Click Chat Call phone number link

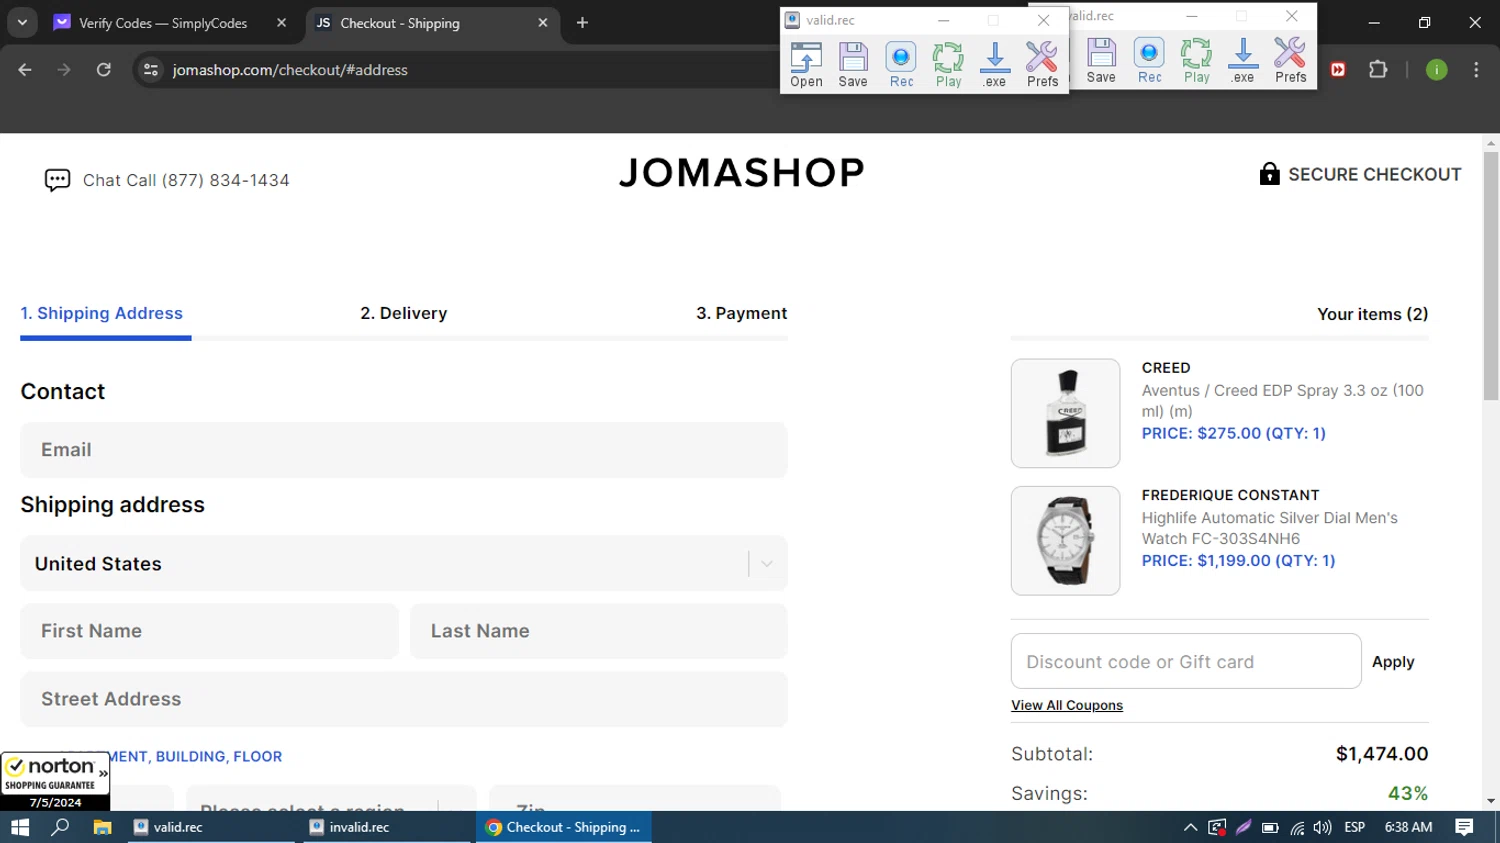click(186, 180)
